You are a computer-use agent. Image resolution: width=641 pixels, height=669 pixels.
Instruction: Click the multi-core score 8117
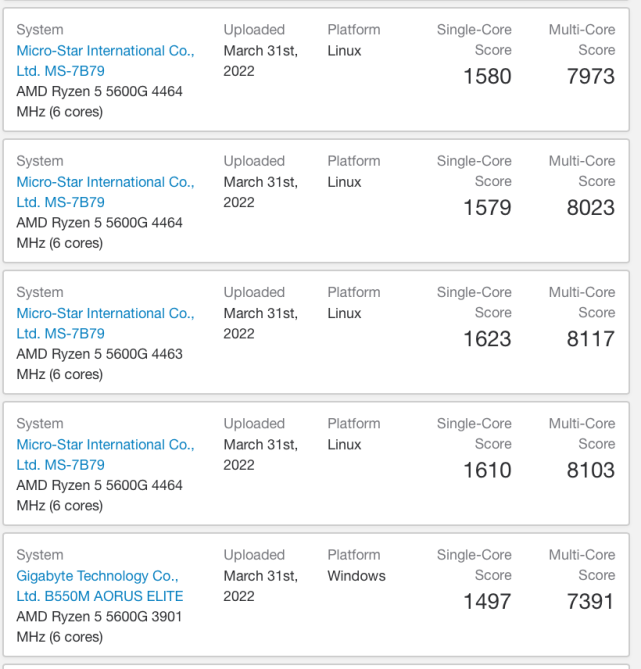click(x=590, y=339)
